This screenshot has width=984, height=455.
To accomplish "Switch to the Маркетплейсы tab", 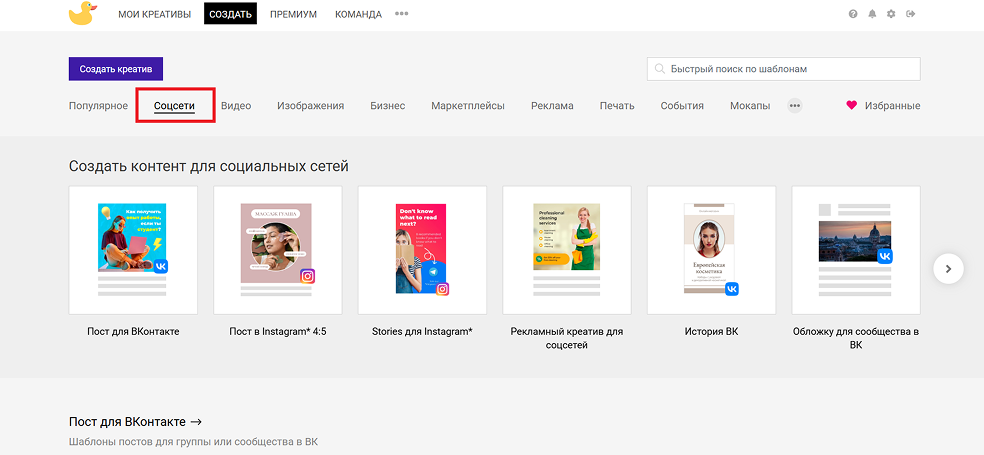I will click(x=468, y=105).
